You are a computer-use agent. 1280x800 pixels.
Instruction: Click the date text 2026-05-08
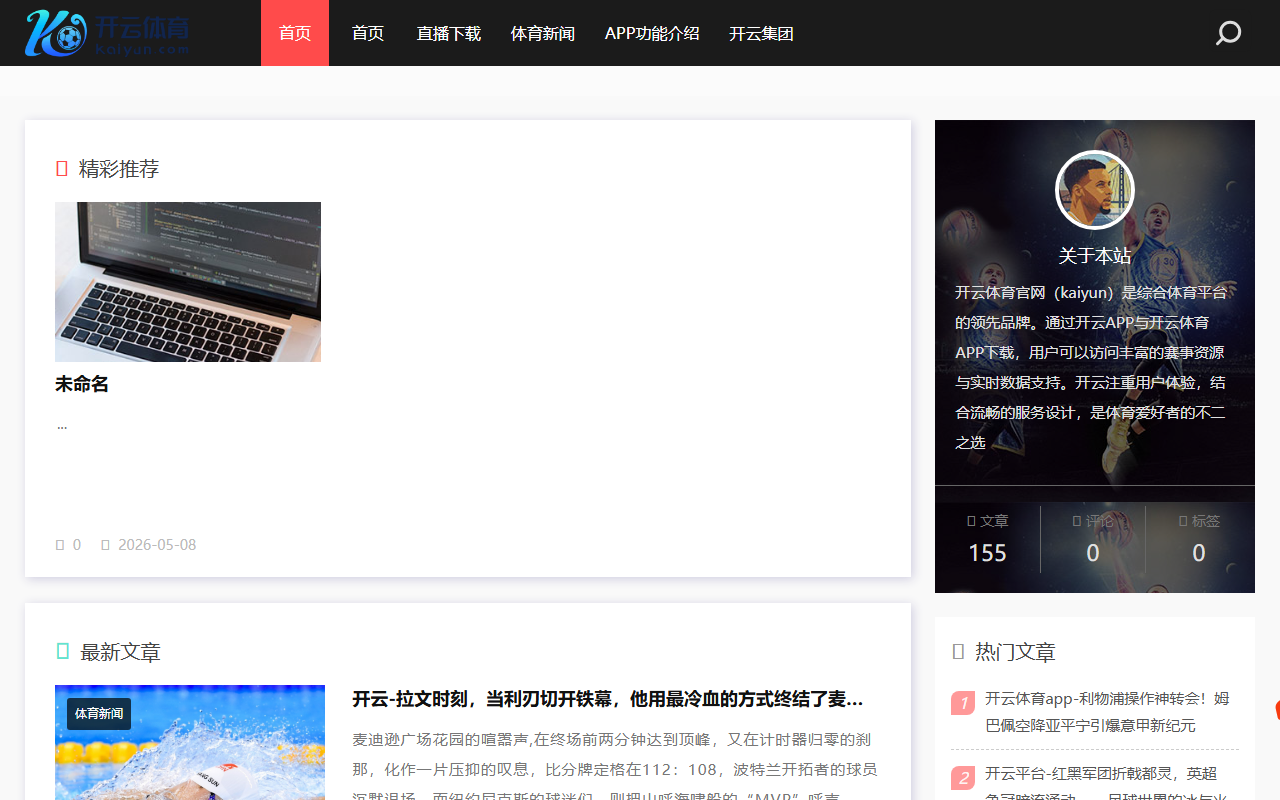pos(157,545)
